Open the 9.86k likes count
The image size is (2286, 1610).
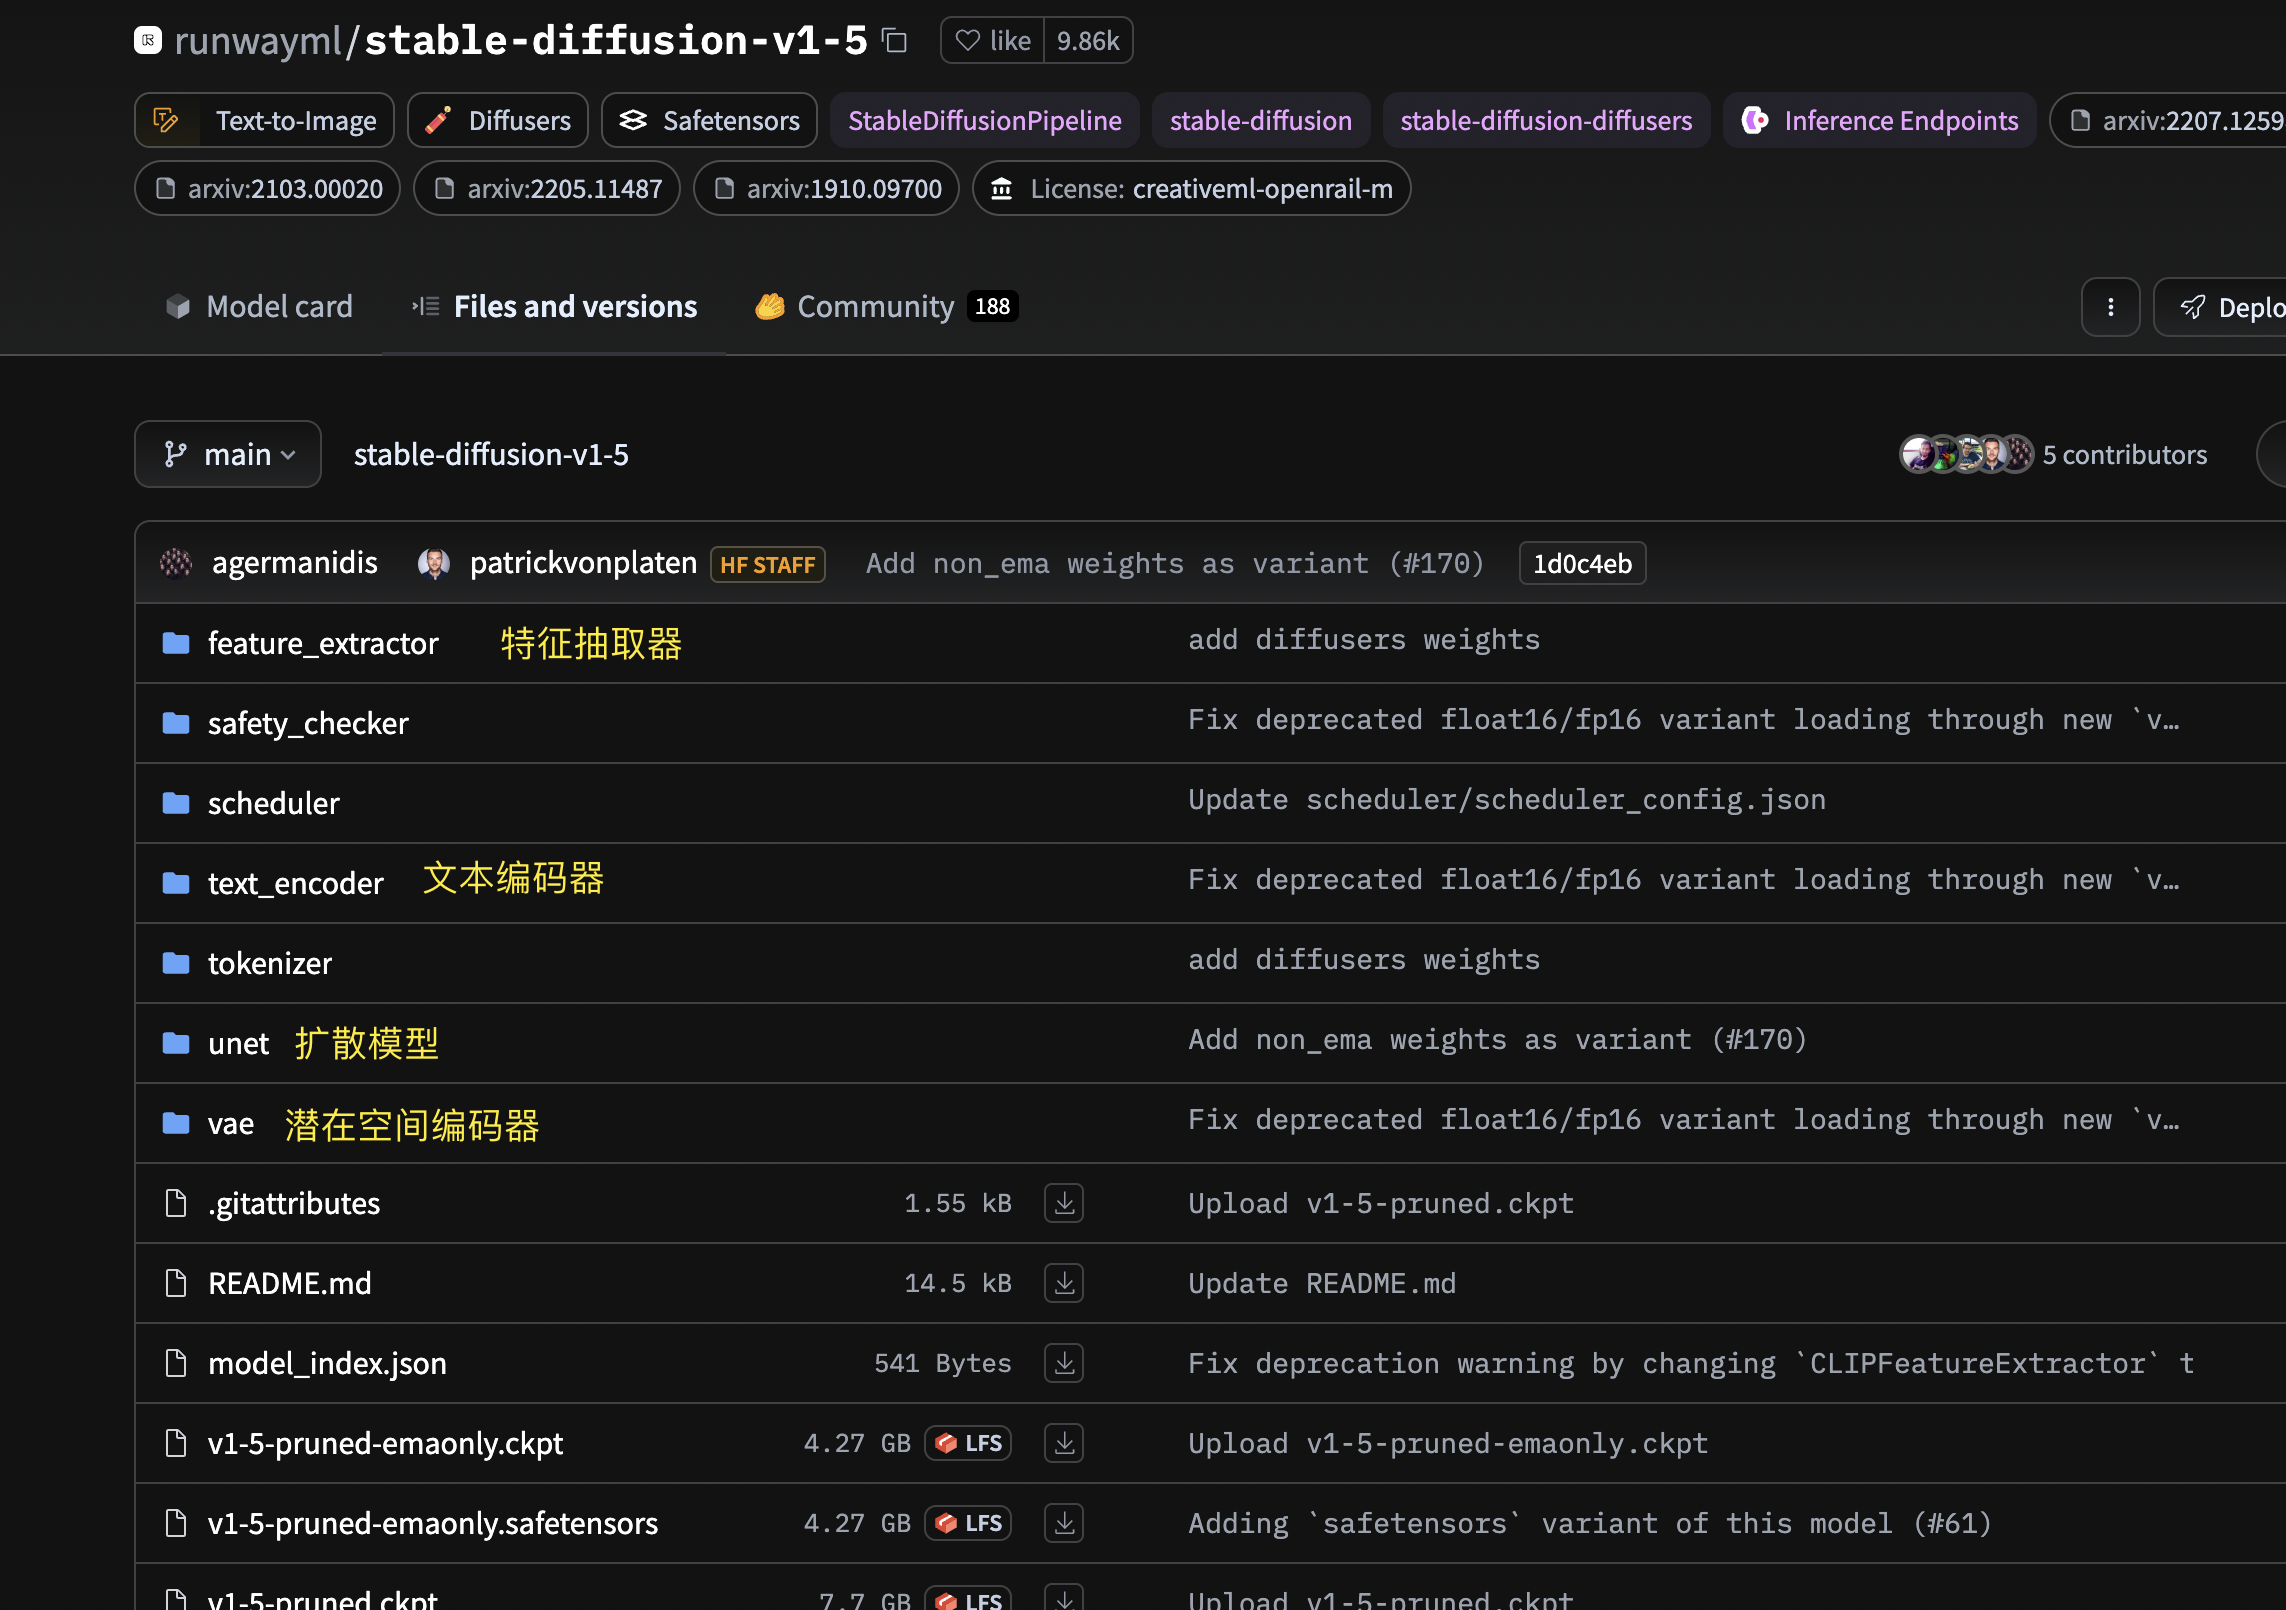click(1088, 41)
